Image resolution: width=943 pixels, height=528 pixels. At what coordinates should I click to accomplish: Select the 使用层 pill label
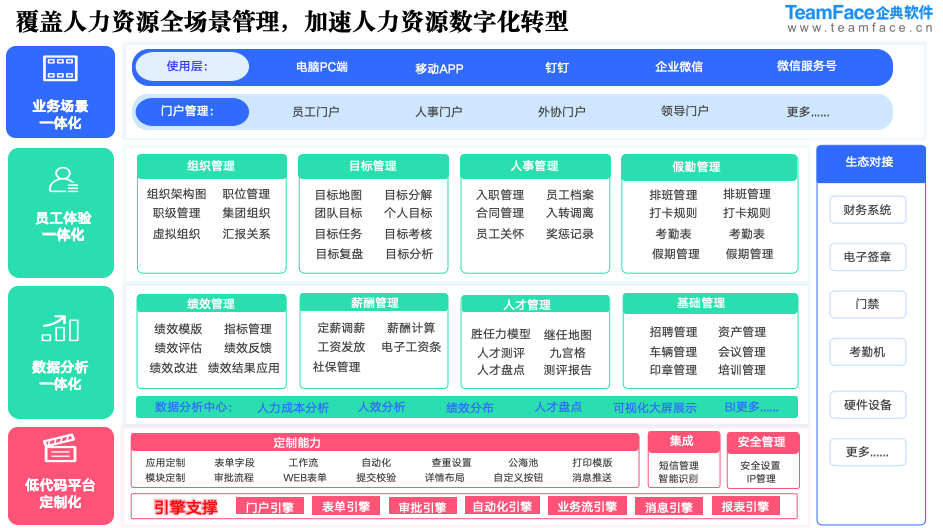pyautogui.click(x=192, y=66)
